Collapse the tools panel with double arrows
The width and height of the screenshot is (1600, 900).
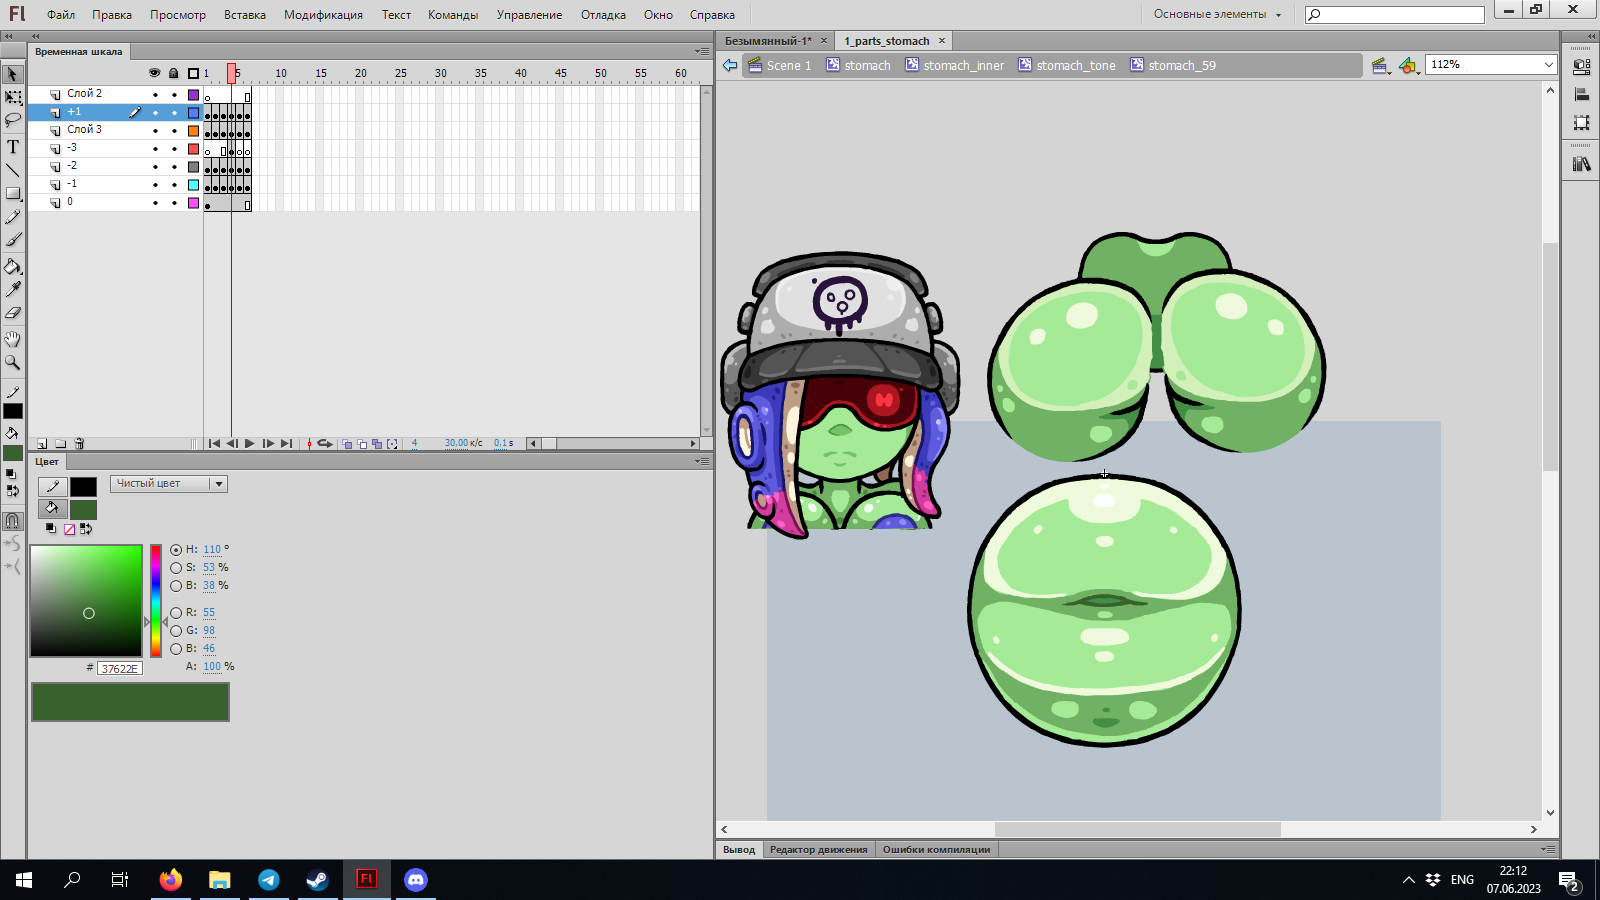click(x=9, y=36)
